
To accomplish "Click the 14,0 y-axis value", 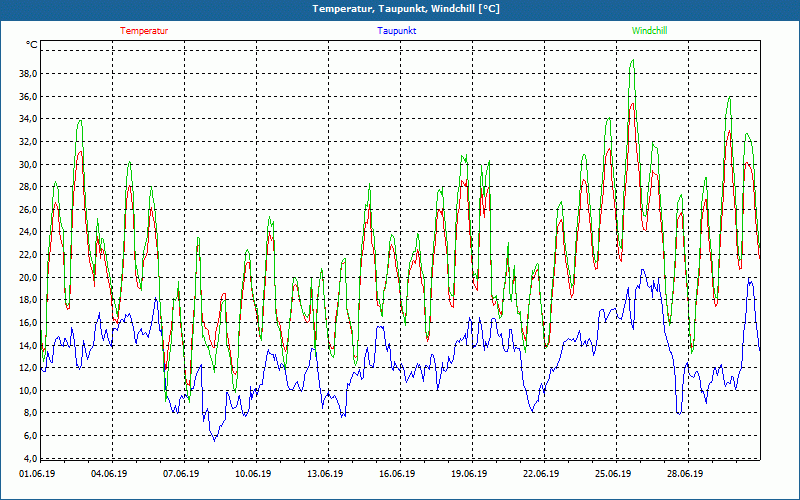I will click(x=28, y=345).
